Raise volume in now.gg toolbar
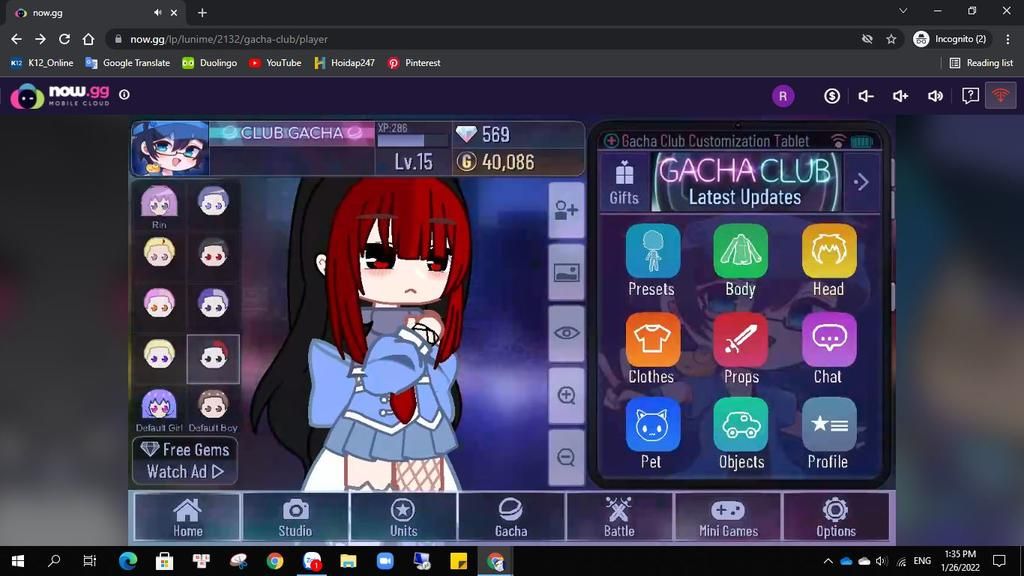1024x576 pixels. [901, 96]
